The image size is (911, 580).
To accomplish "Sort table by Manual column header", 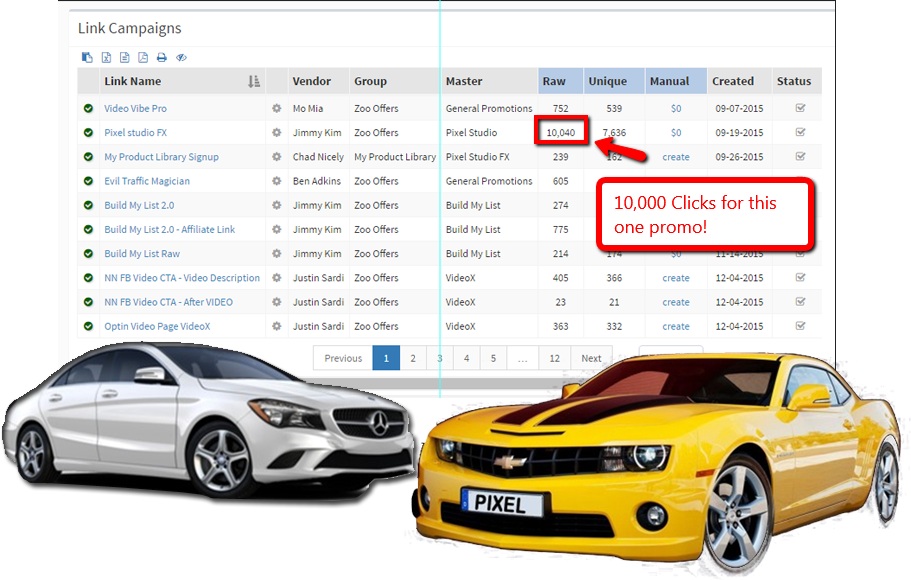I will (x=676, y=81).
